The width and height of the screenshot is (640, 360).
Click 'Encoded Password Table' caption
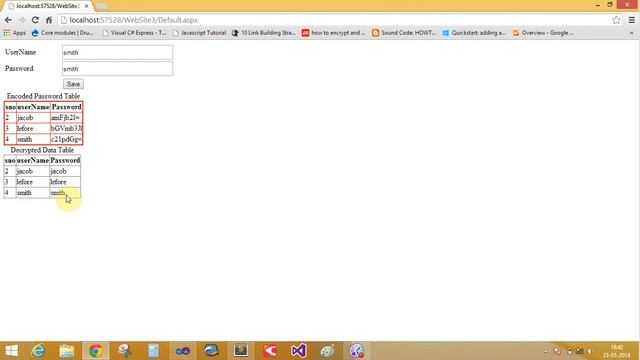pyautogui.click(x=43, y=96)
